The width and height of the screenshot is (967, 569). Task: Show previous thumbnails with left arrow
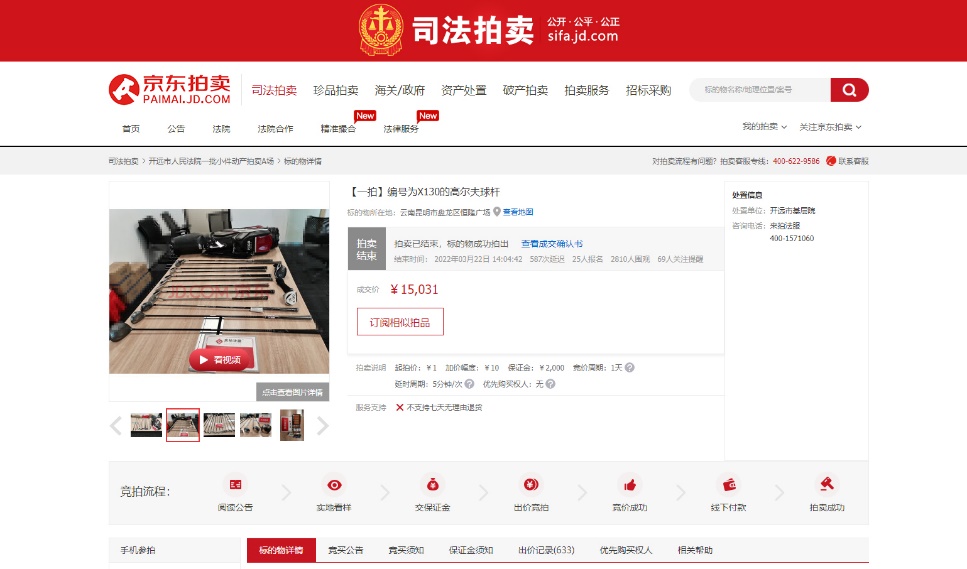click(x=115, y=425)
